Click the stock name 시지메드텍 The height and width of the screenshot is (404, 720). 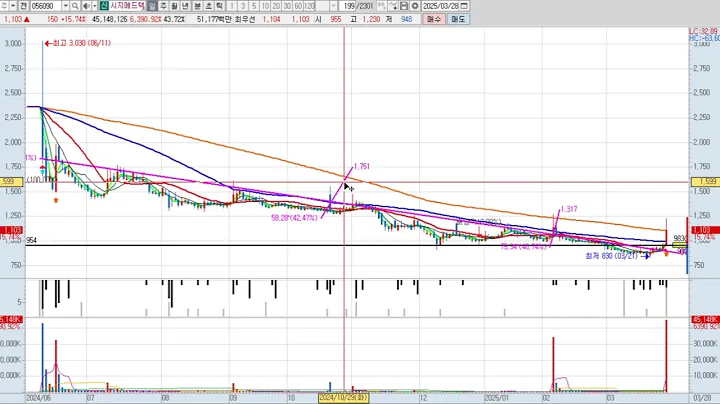pos(127,6)
